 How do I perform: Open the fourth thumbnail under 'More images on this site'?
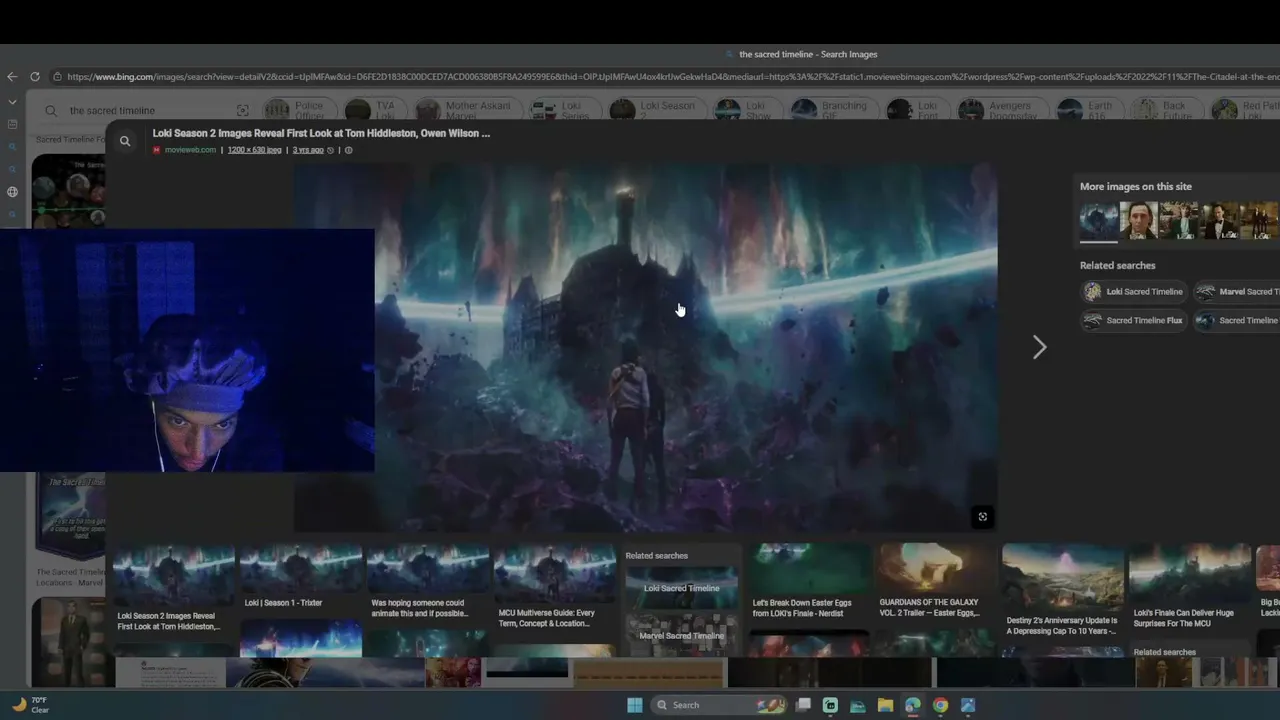(x=1219, y=220)
